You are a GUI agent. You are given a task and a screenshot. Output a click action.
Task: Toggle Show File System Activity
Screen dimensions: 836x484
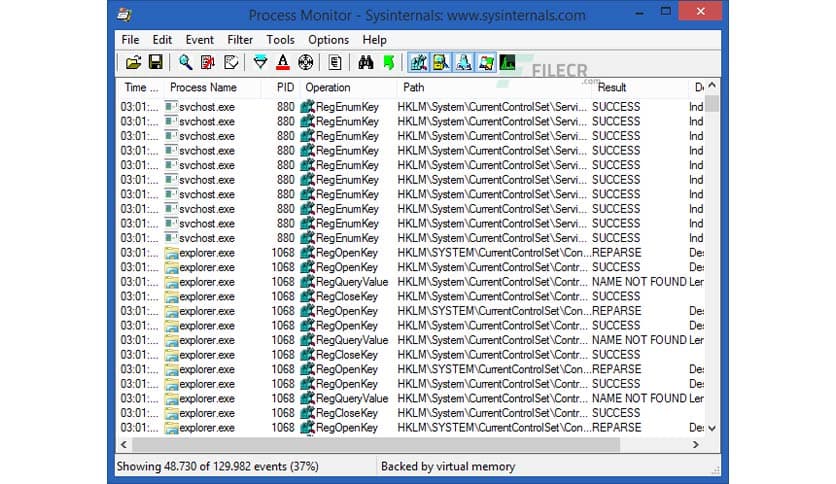(x=441, y=62)
